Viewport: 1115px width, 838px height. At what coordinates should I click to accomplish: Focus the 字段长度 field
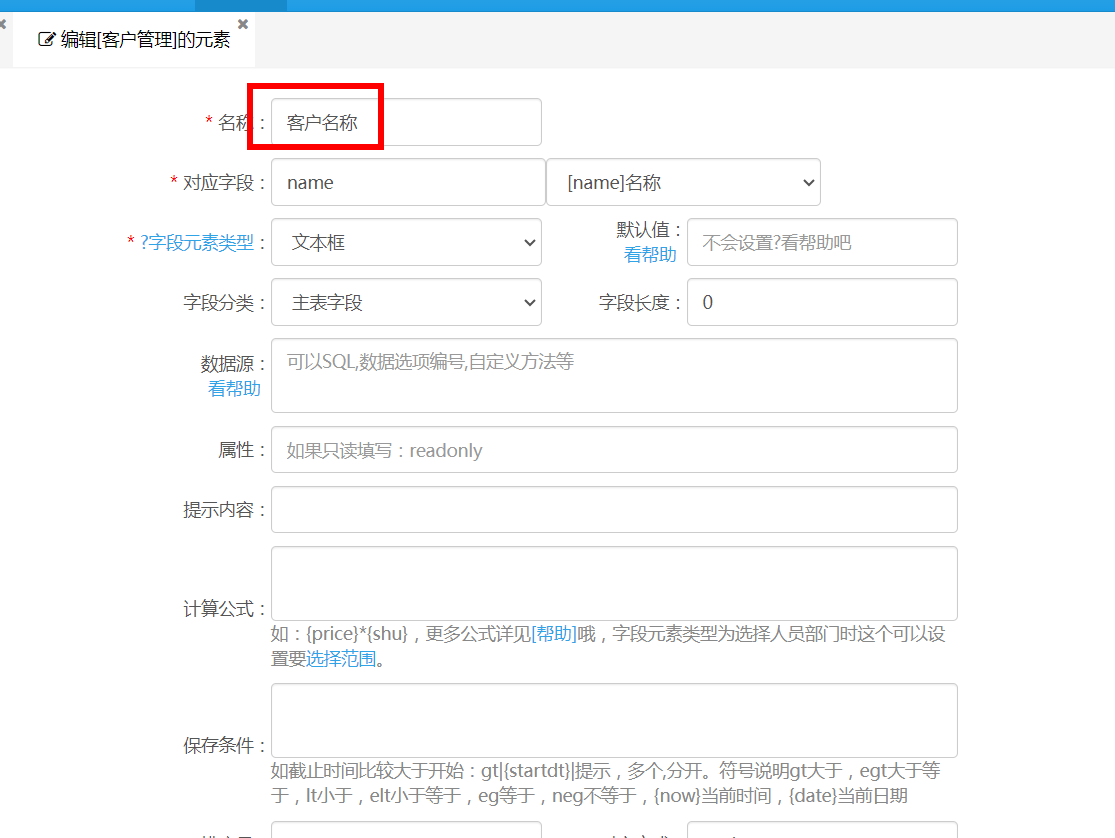click(x=822, y=302)
